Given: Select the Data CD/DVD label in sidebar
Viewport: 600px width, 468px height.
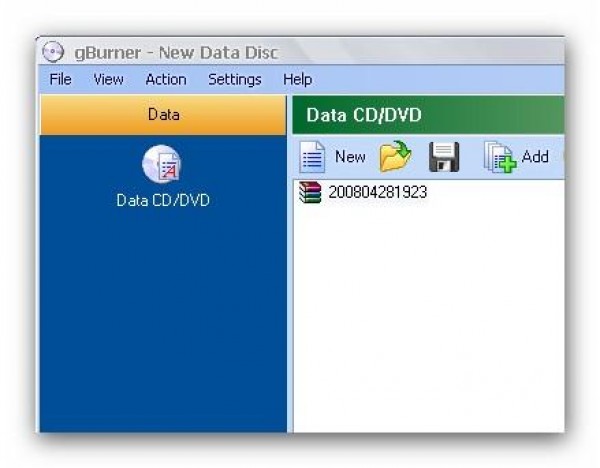Looking at the screenshot, I should point(163,201).
